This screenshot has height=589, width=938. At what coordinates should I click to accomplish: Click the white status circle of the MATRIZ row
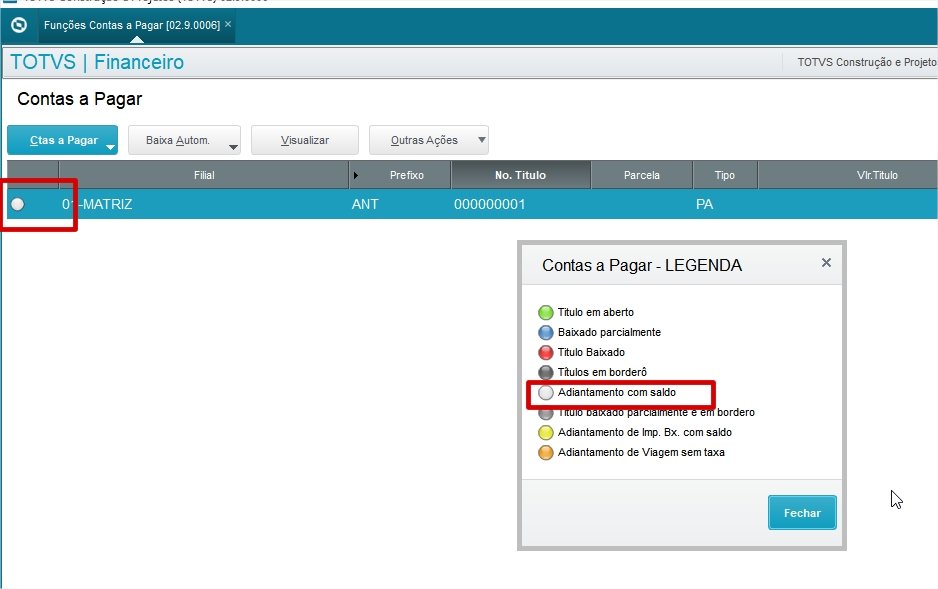point(18,205)
